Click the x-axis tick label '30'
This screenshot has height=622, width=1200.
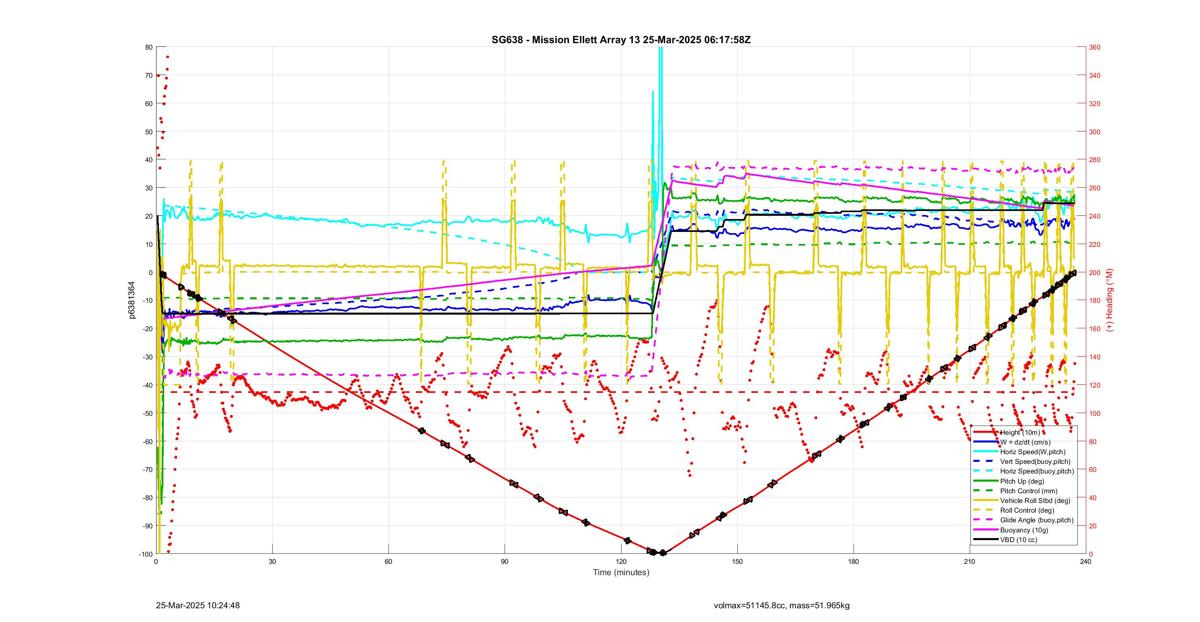click(x=272, y=562)
